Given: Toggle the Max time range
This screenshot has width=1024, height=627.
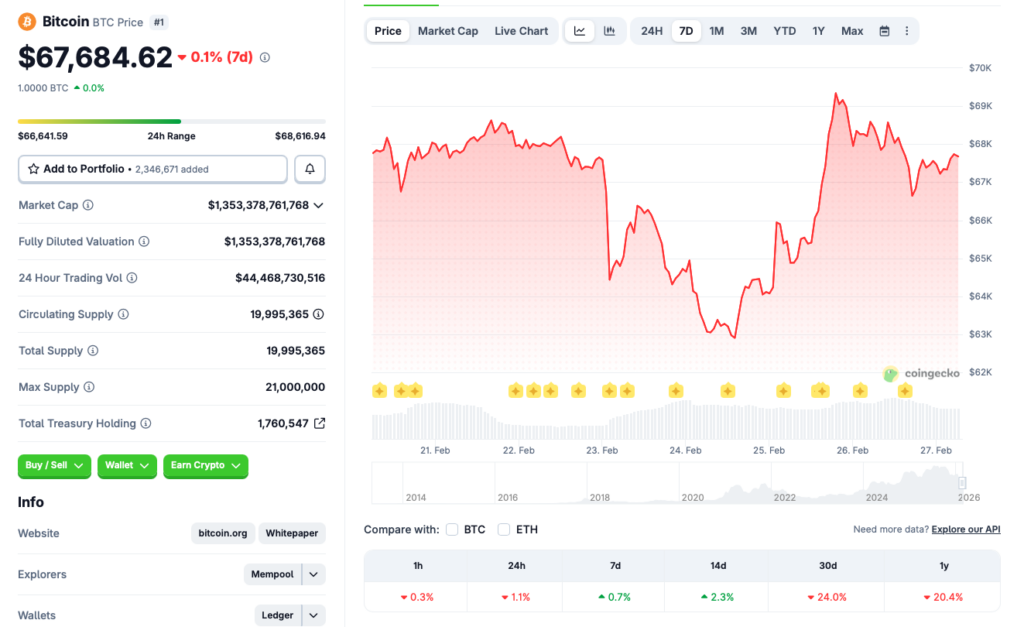Looking at the screenshot, I should 851,31.
